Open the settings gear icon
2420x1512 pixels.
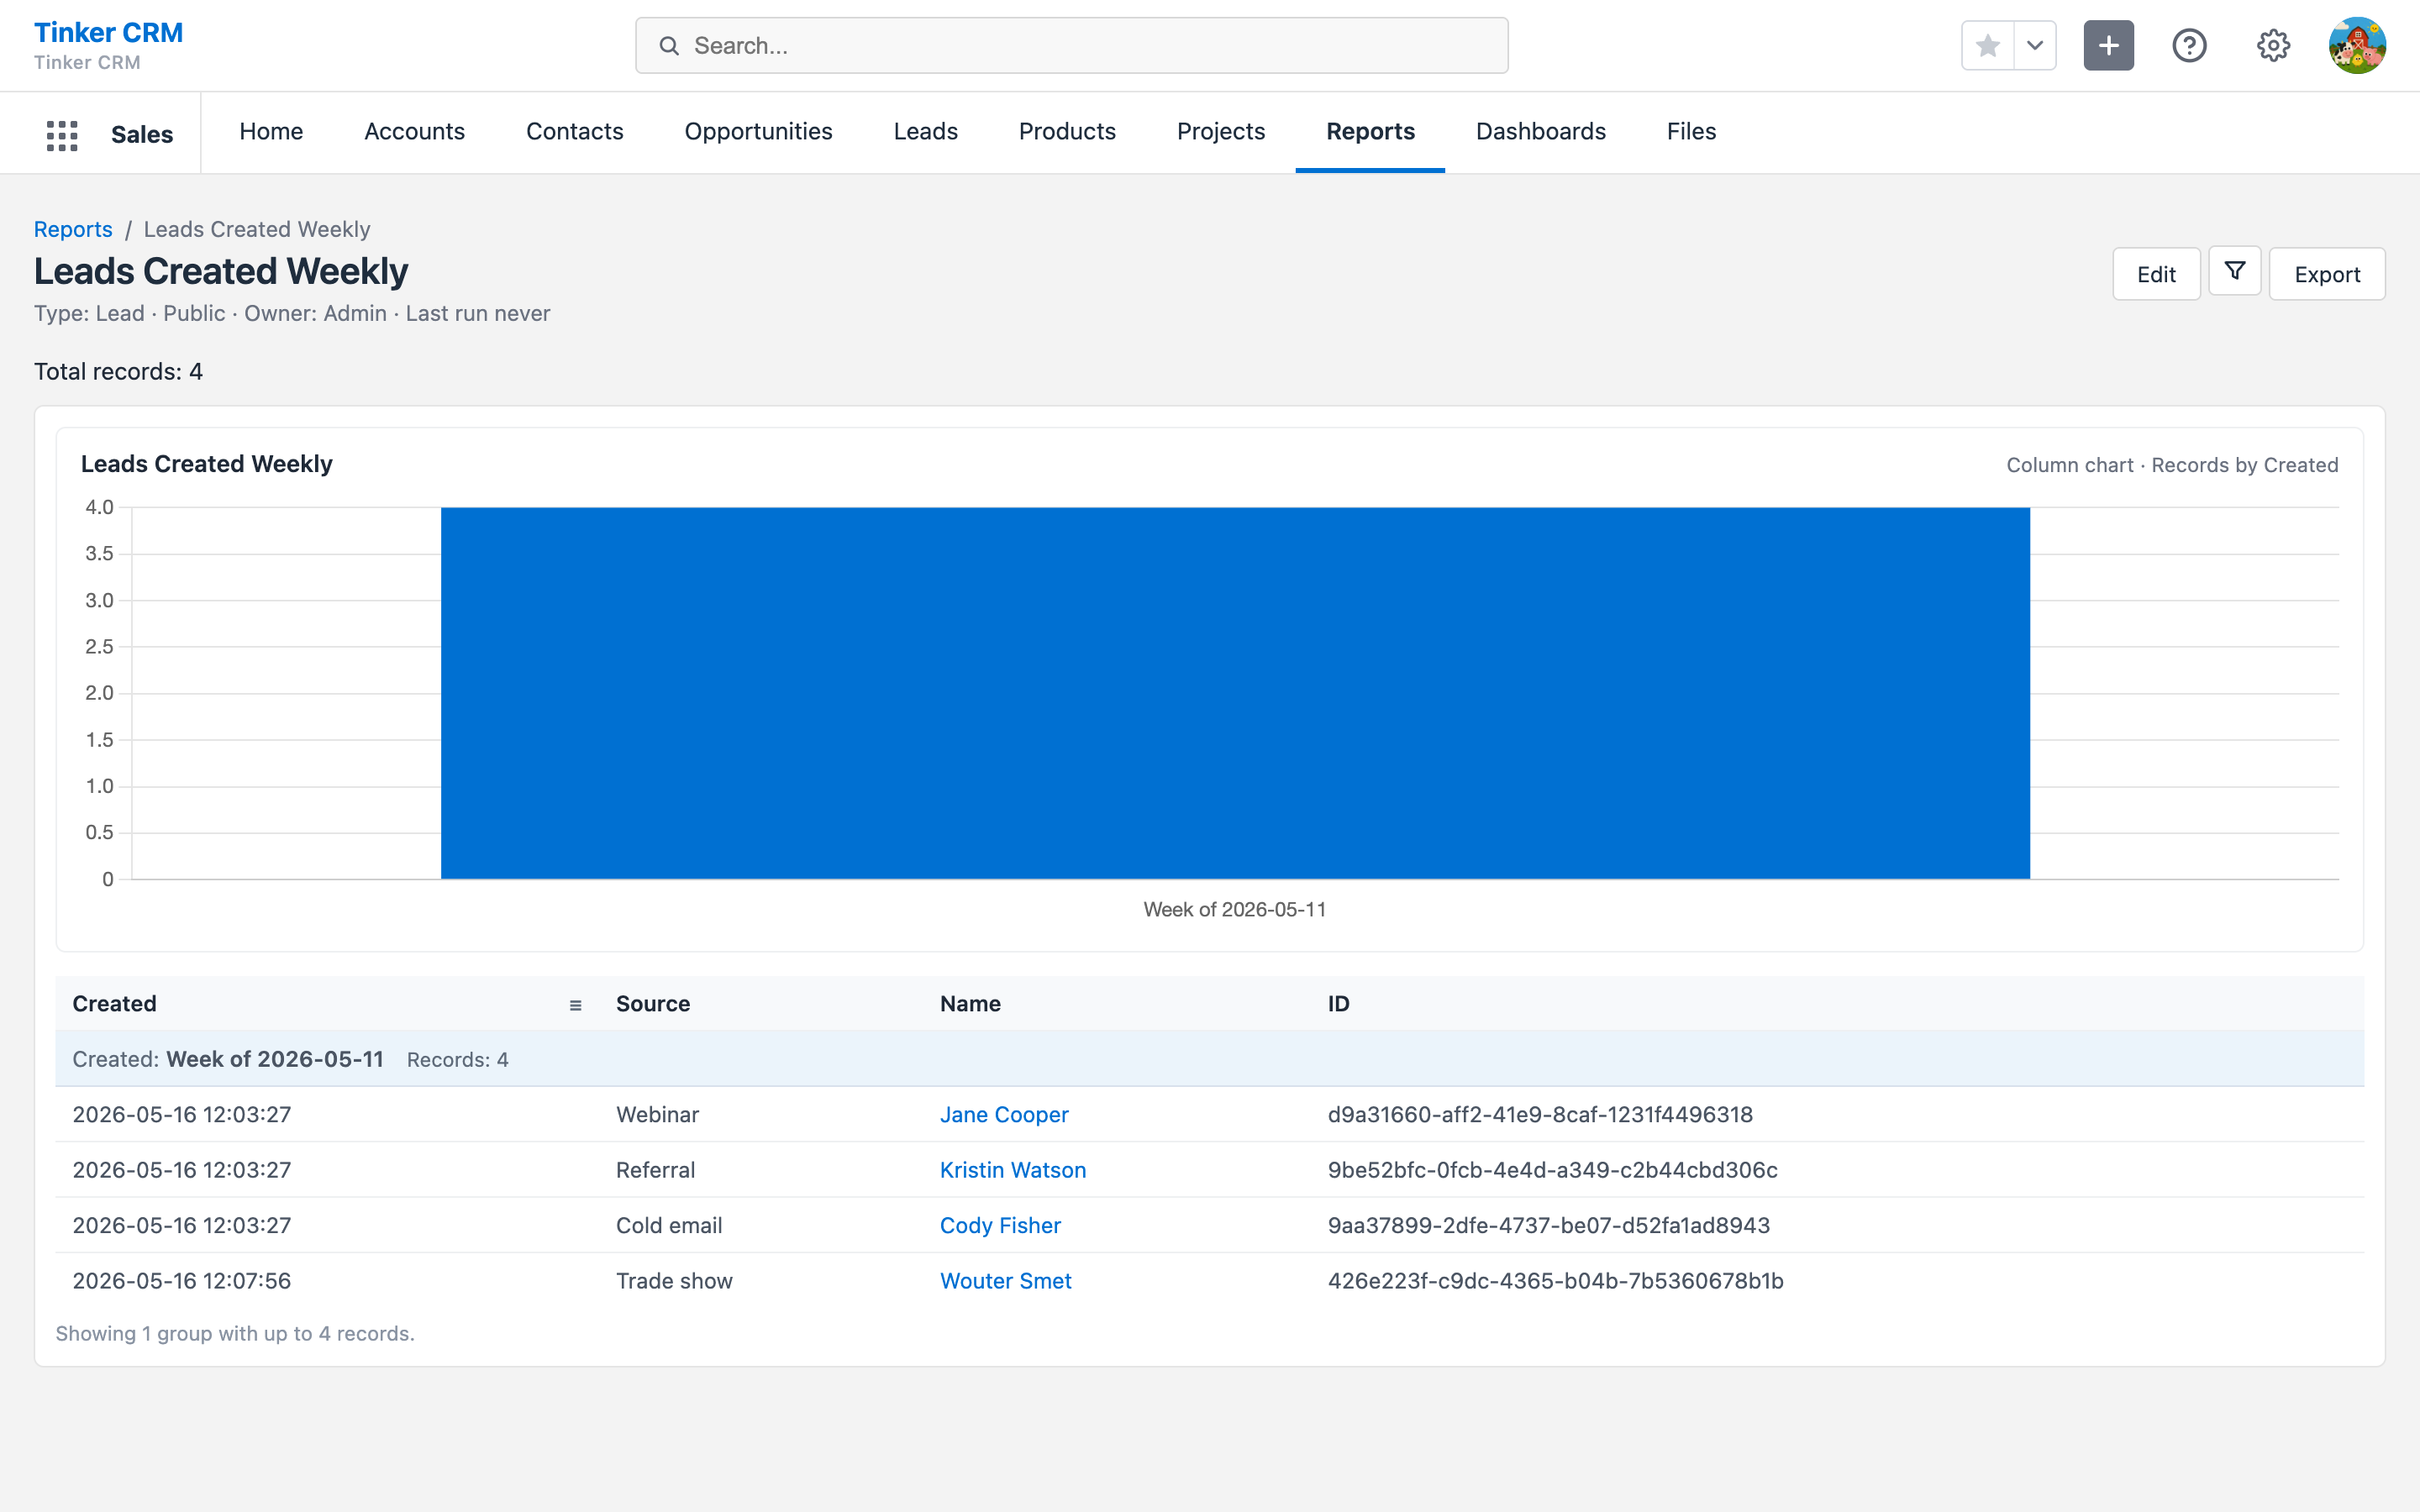pos(2273,46)
